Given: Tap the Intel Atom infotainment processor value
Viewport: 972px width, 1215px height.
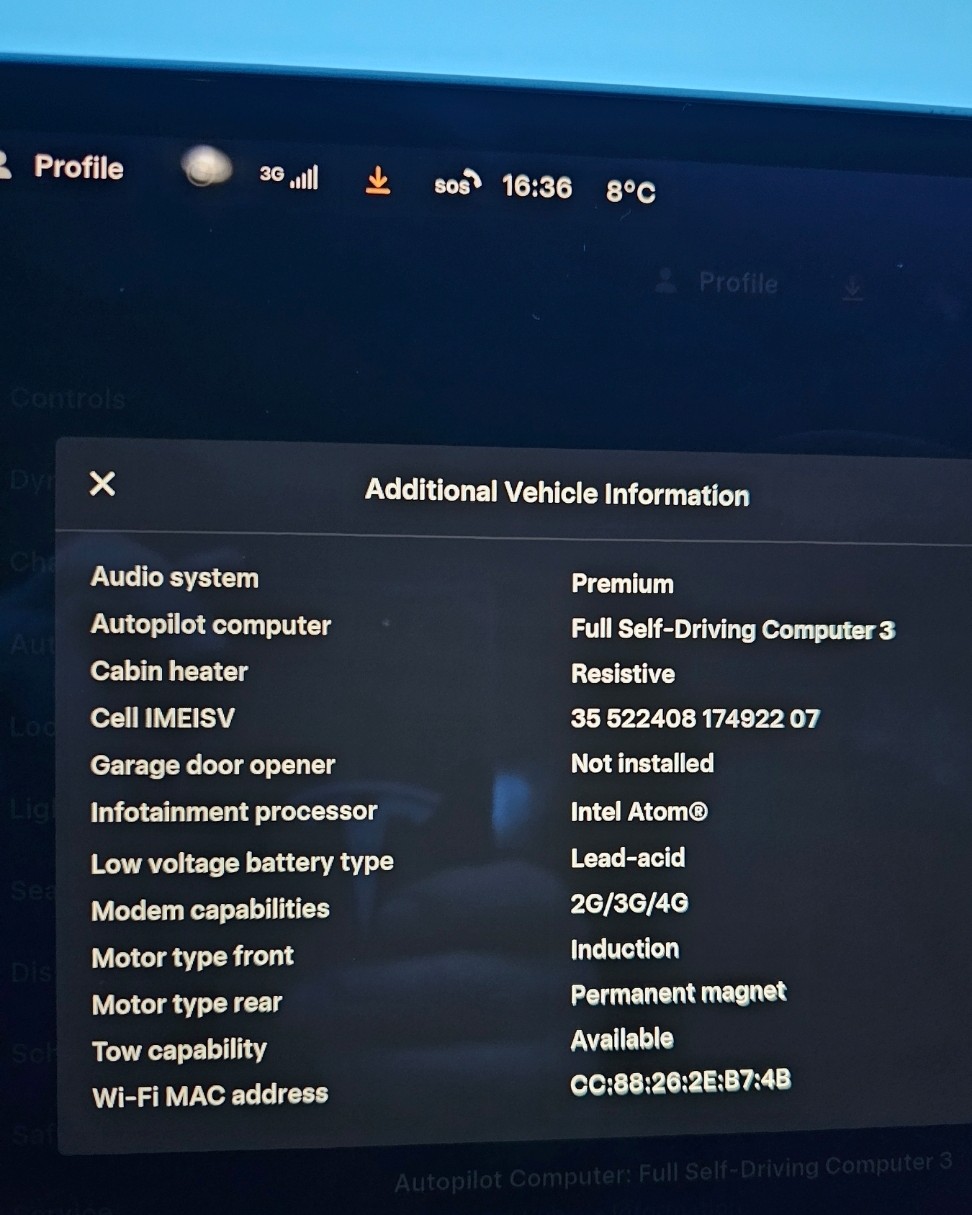Looking at the screenshot, I should (639, 811).
